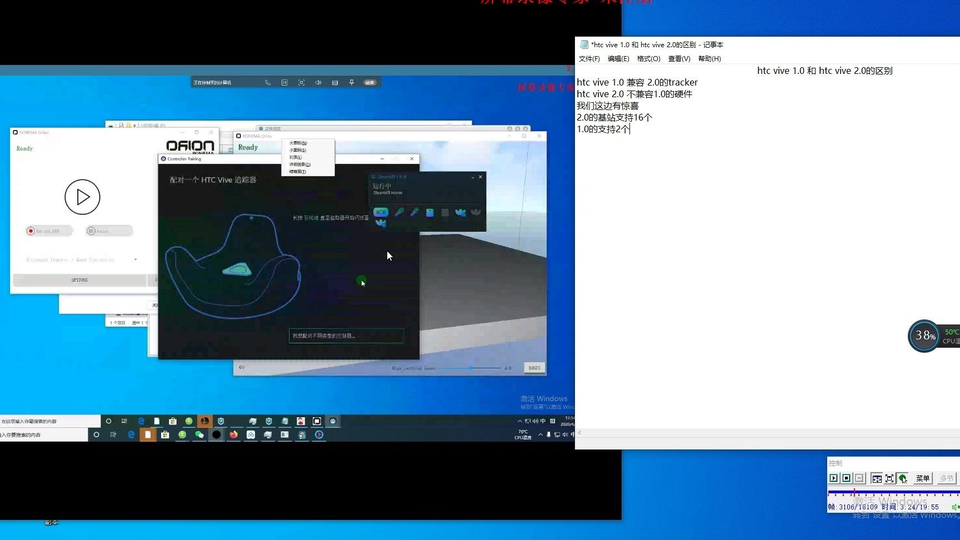This screenshot has width=960, height=540.
Task: Click the Edge icon on the lower inner taskbar
Action: pyautogui.click(x=131, y=435)
